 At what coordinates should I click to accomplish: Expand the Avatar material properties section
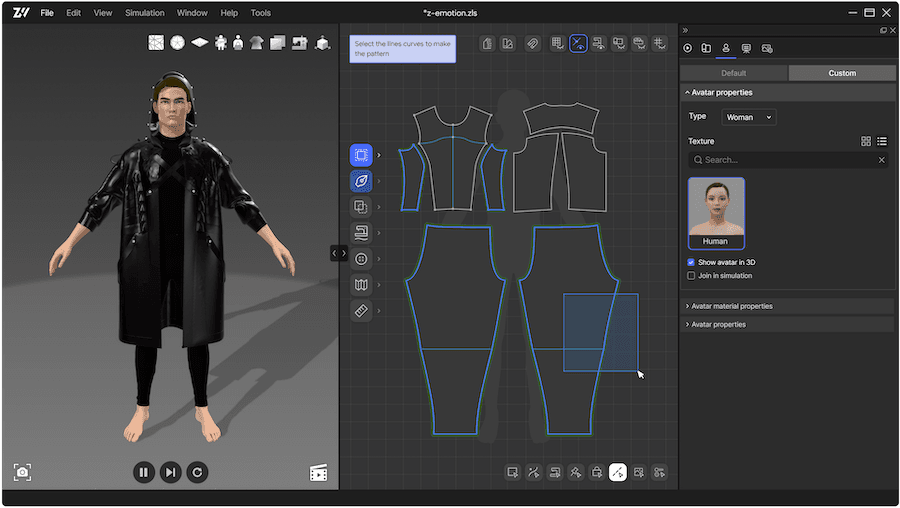pyautogui.click(x=788, y=306)
